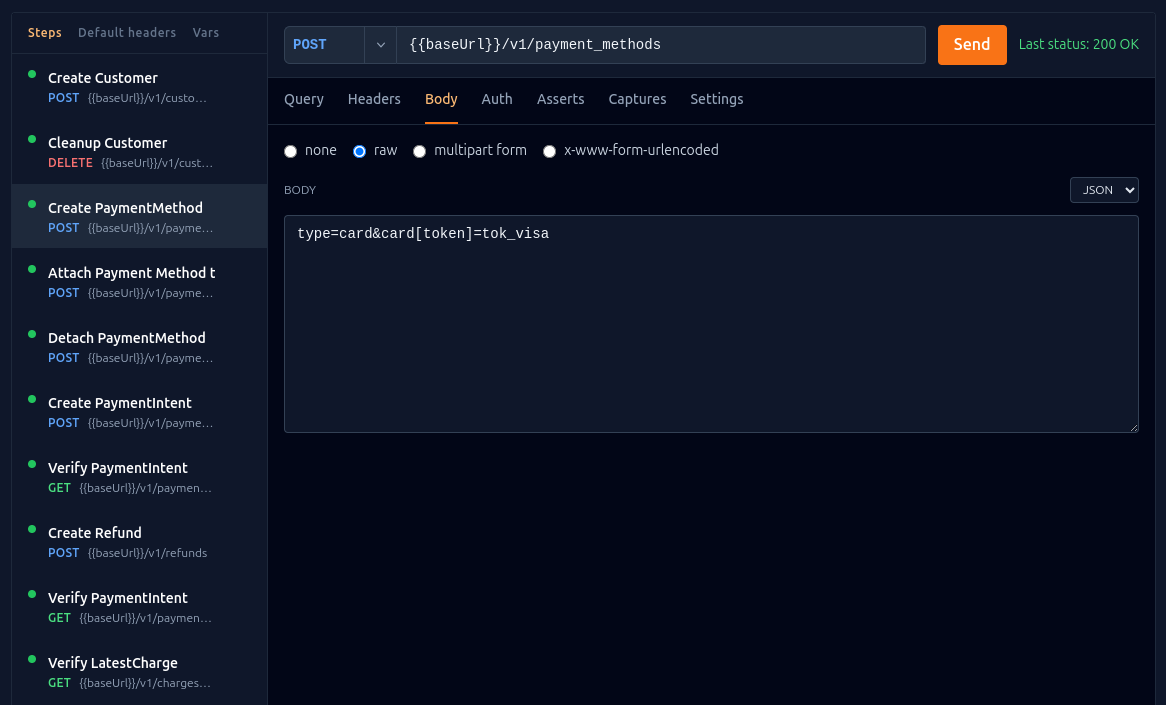Click the resize grip of body textarea
This screenshot has width=1166, height=705.
pos(1133,427)
